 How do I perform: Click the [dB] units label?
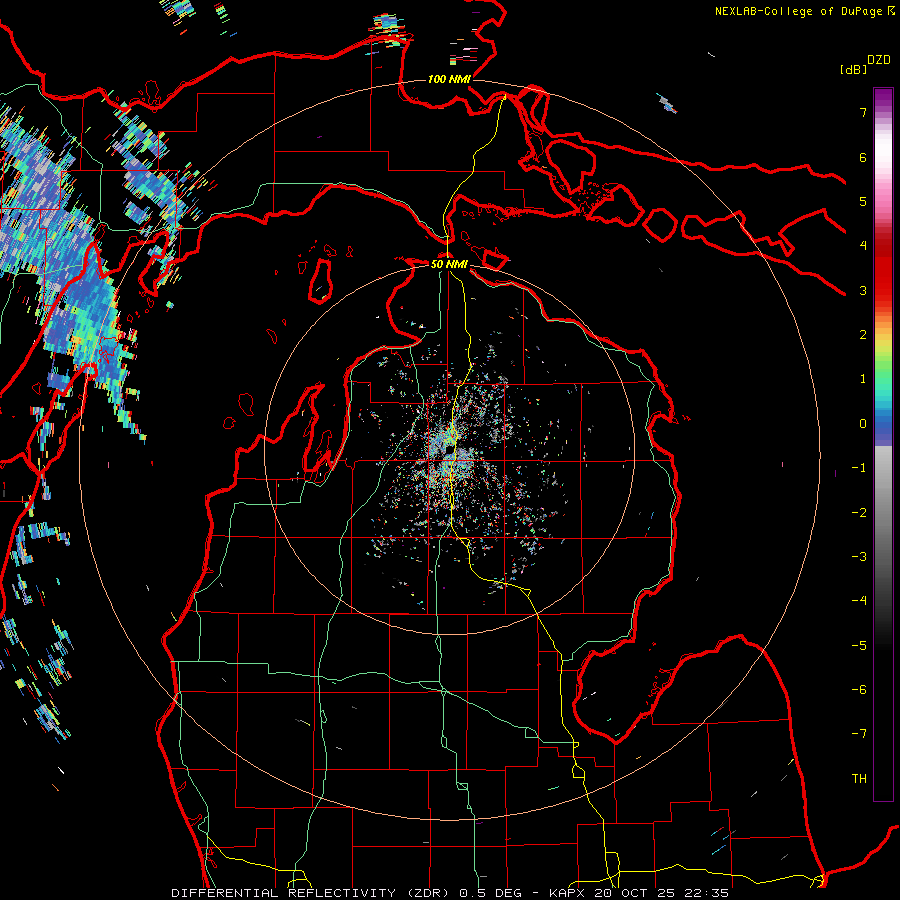tap(854, 69)
